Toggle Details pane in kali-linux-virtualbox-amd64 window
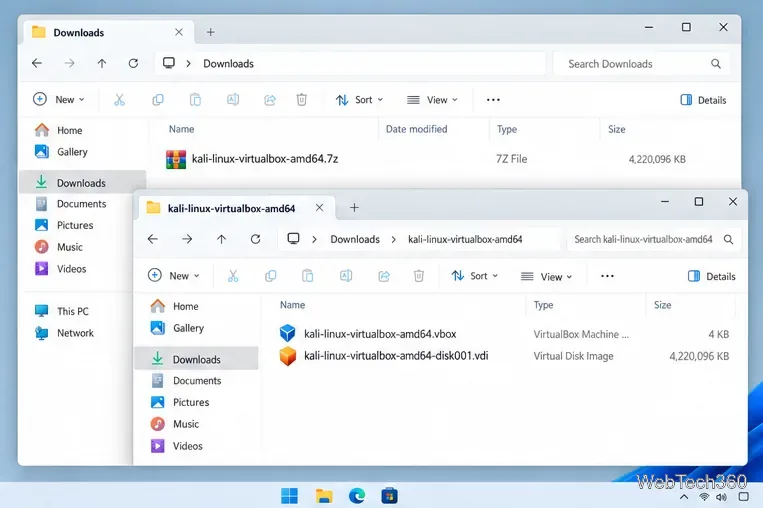763x508 pixels. coord(711,276)
